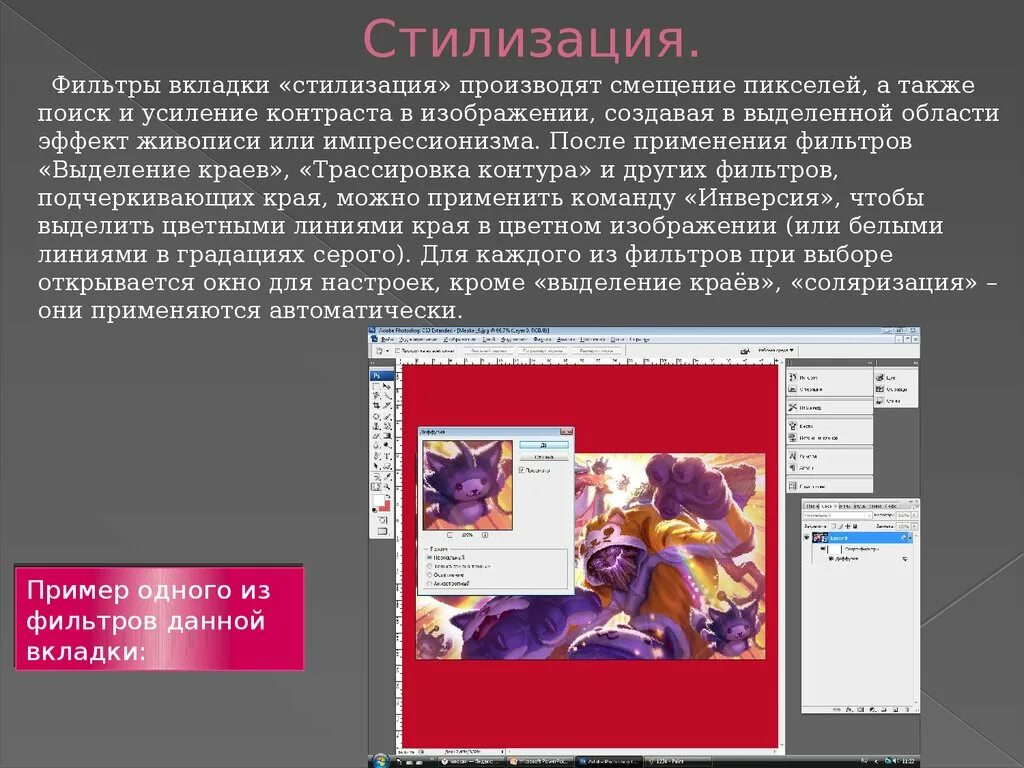Zoom in the Диффузия preview (plus)

click(485, 535)
